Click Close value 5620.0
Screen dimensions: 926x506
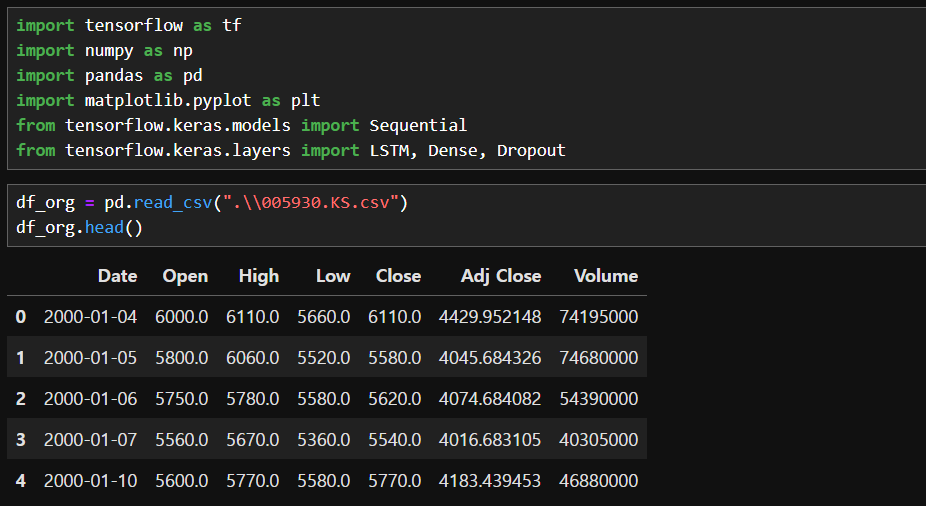(394, 399)
